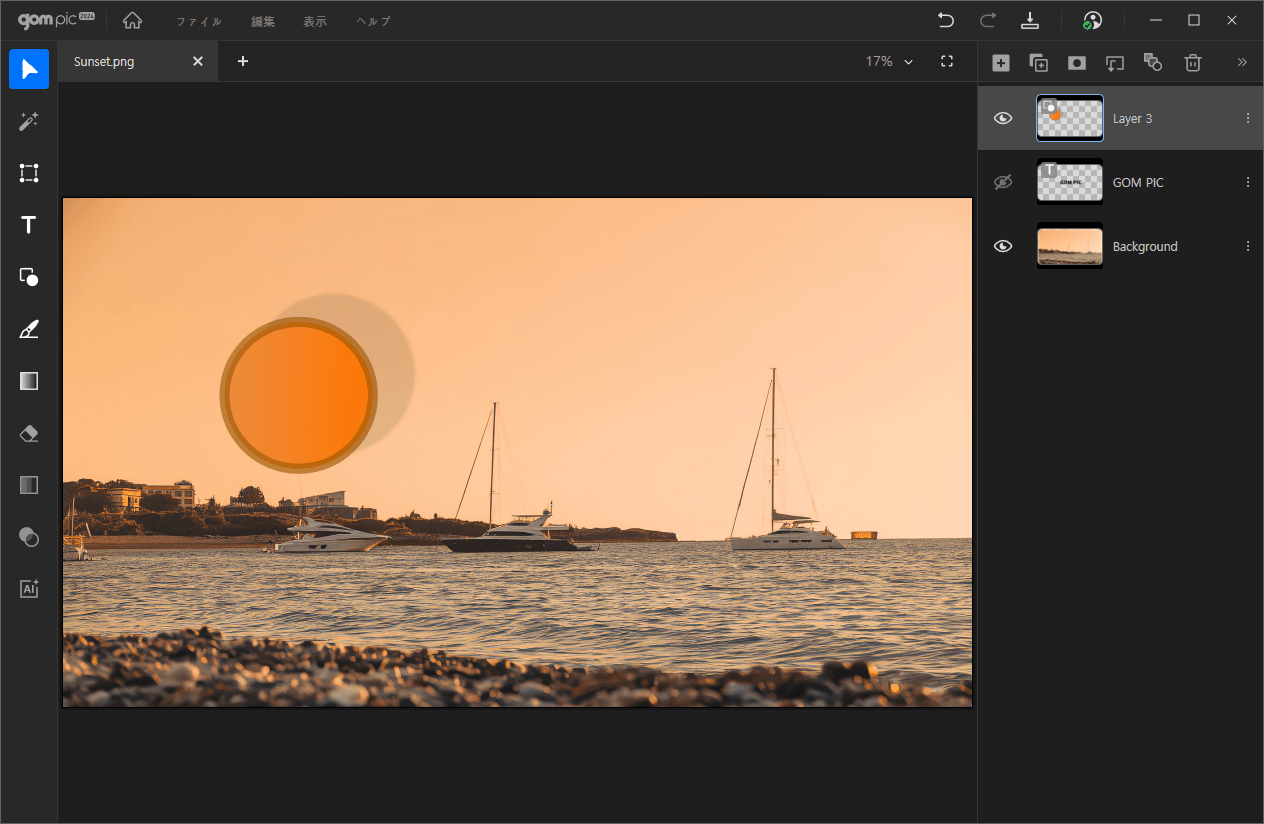Viewport: 1264px width, 824px height.
Task: Show the GOM PIC text layer
Action: coord(1003,182)
